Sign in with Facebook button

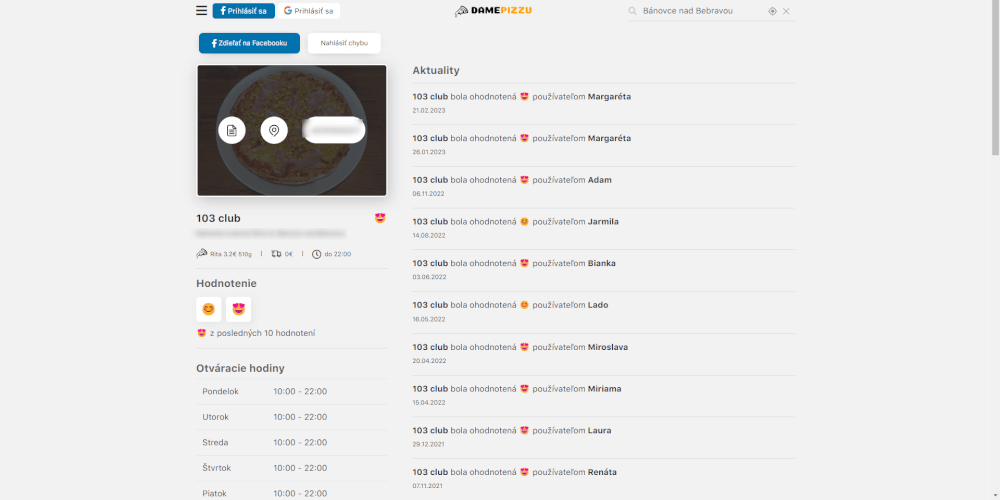[243, 11]
